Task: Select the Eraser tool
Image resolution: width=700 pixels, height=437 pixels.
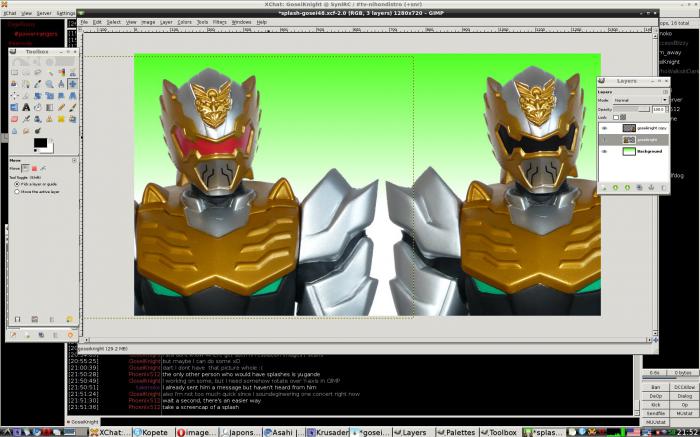Action: click(14, 119)
